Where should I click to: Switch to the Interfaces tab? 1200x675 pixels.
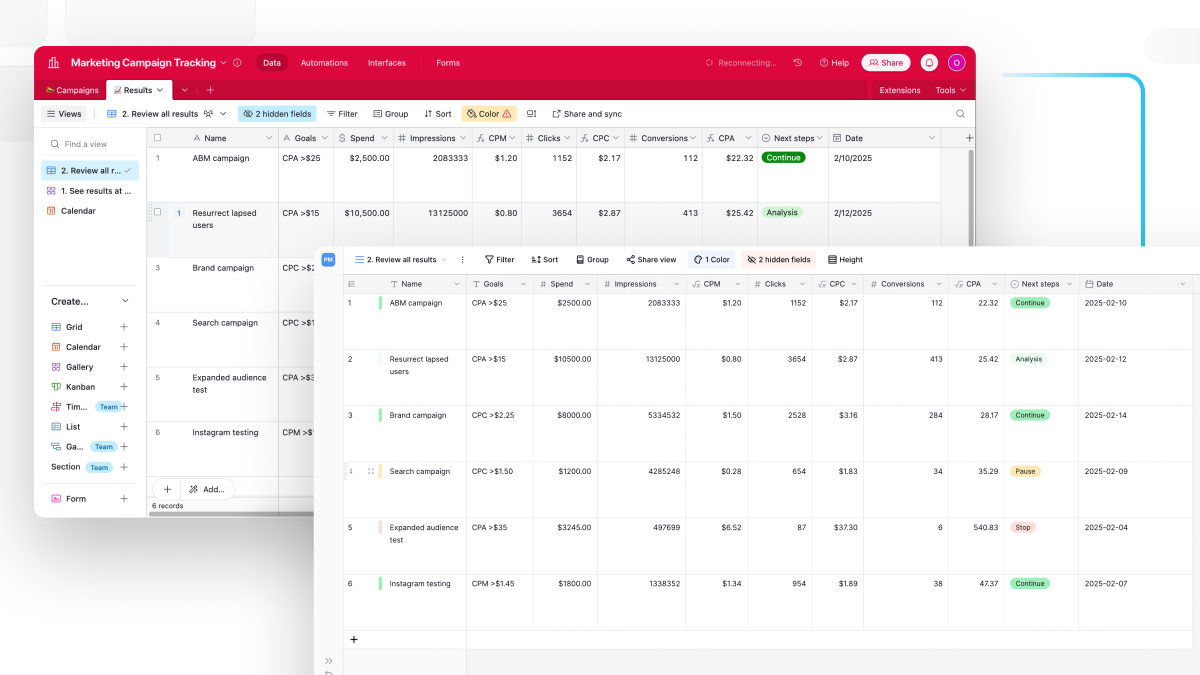point(386,63)
